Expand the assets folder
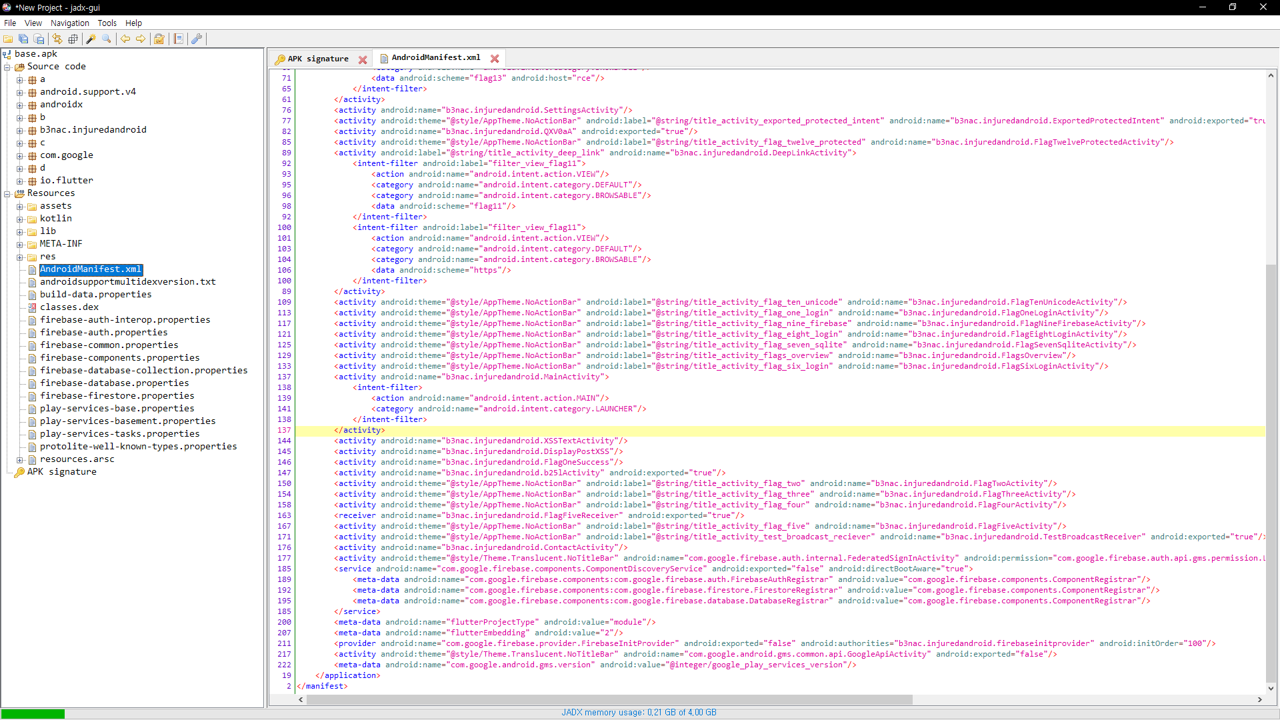The height and width of the screenshot is (720, 1280). click(x=20, y=206)
